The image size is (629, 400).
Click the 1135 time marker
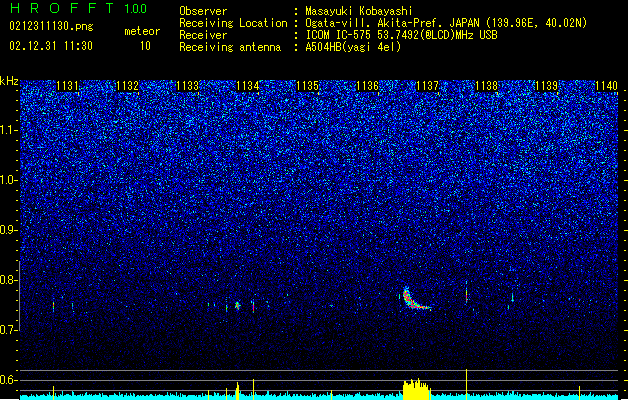click(307, 86)
